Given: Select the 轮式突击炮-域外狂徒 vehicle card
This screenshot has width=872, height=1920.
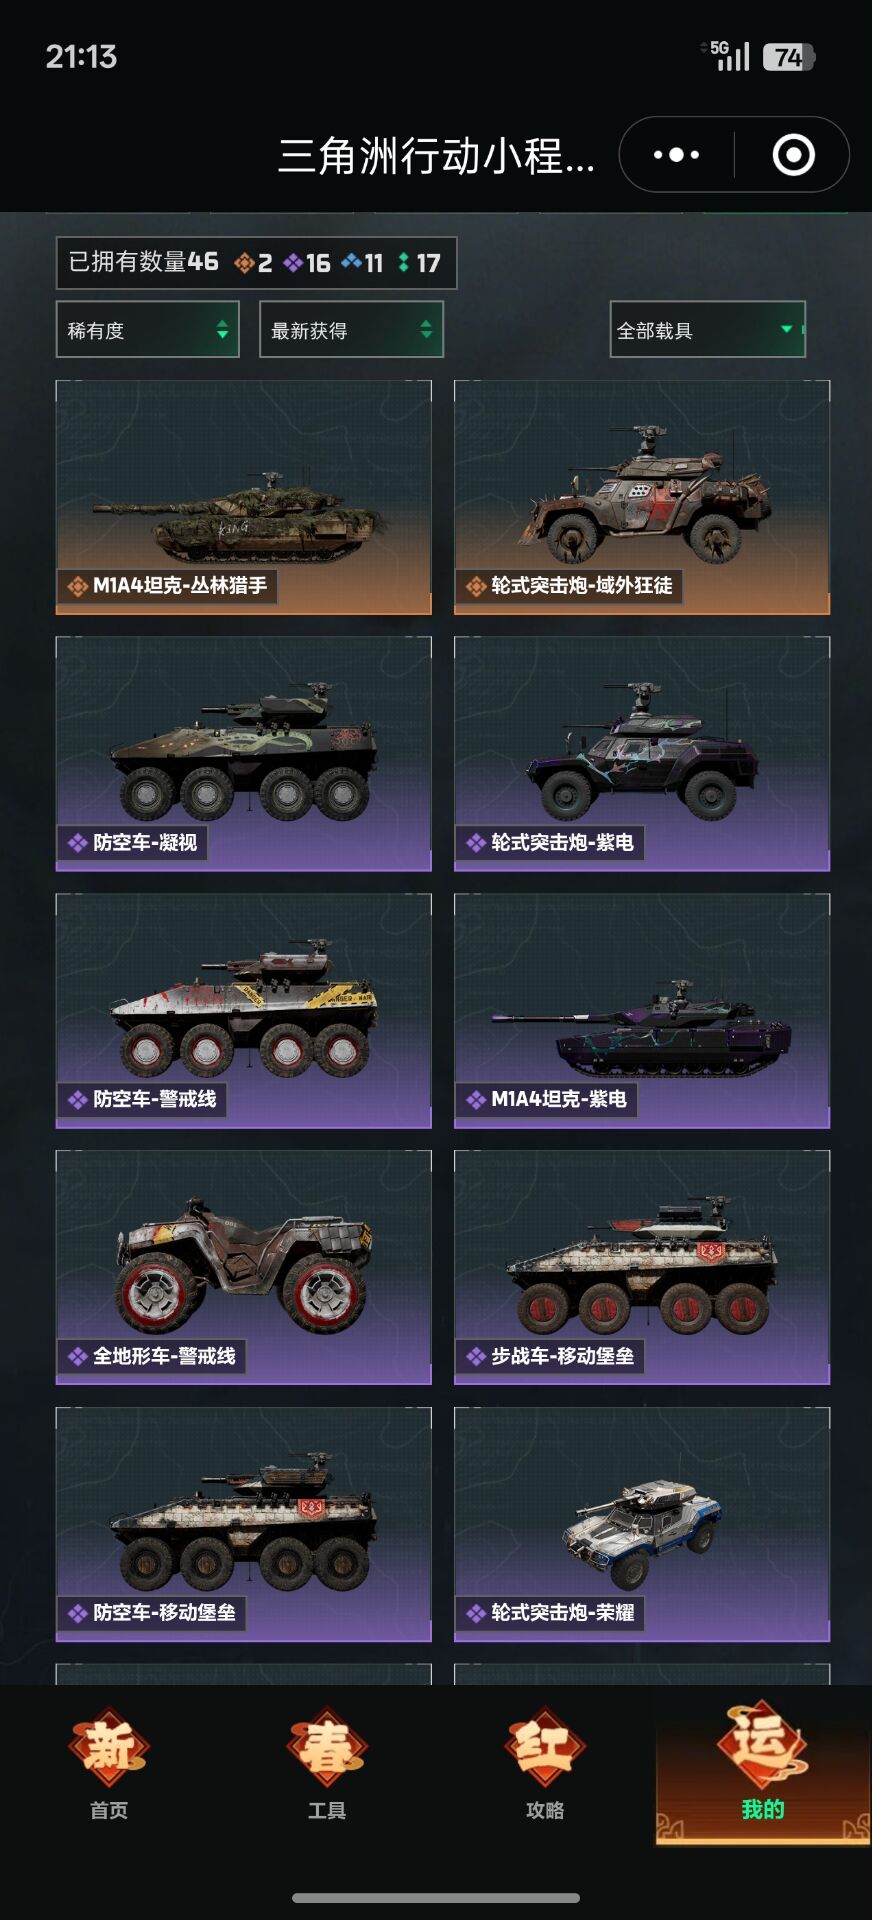Looking at the screenshot, I should (x=642, y=497).
